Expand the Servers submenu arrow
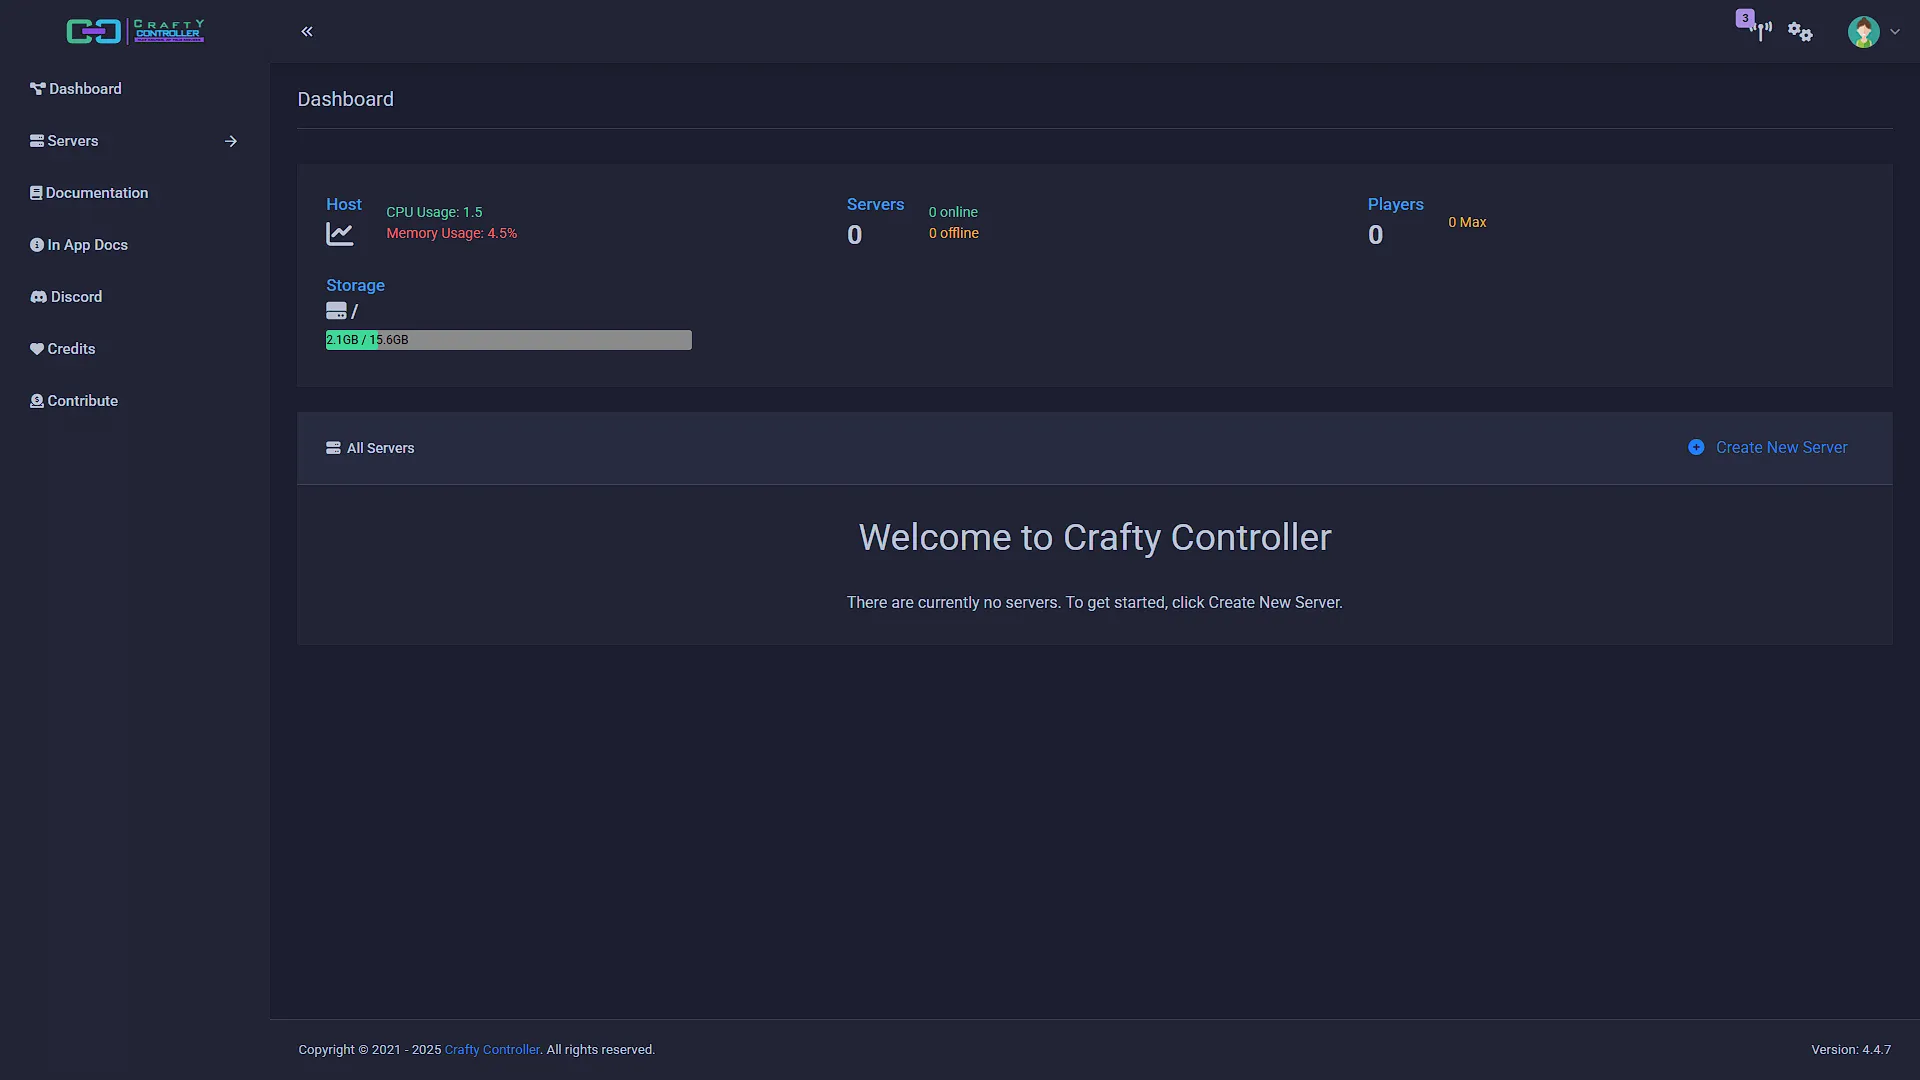 pos(231,141)
